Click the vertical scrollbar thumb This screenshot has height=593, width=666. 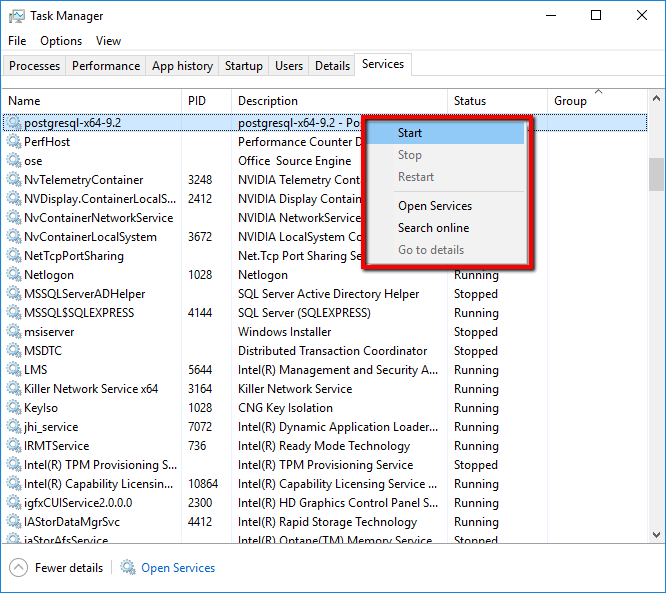click(656, 173)
